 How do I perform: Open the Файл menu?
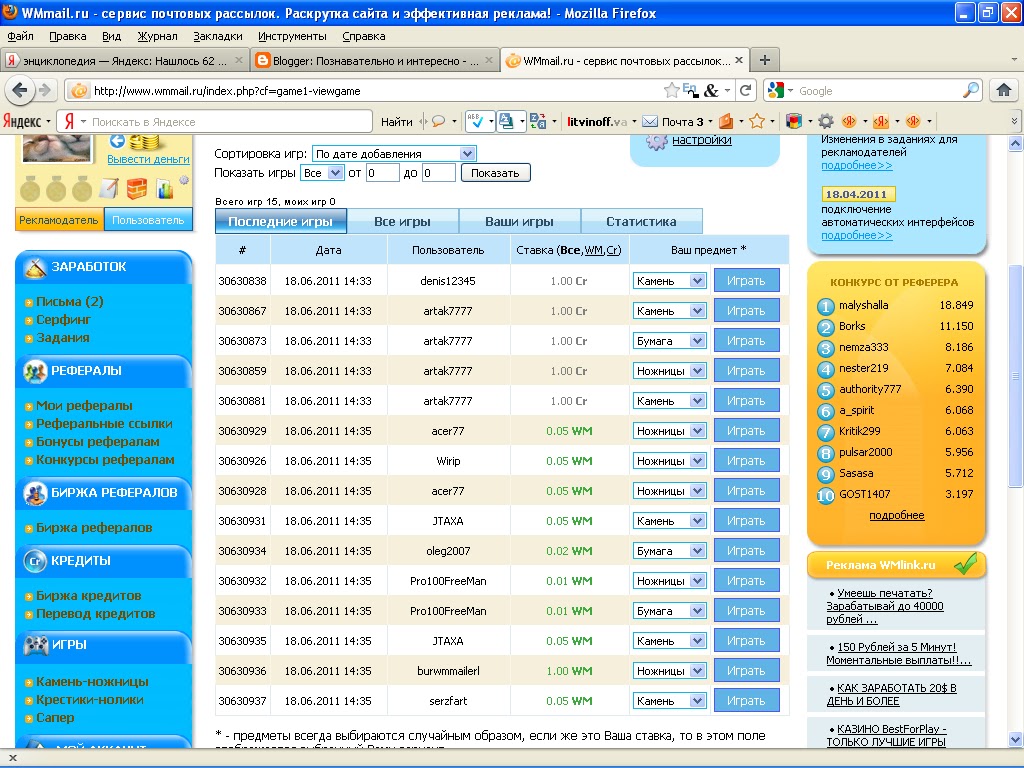coord(20,36)
